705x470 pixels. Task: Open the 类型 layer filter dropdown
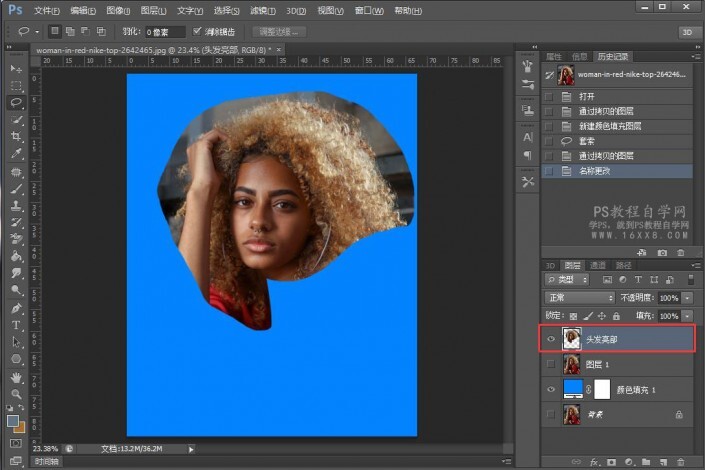[567, 281]
